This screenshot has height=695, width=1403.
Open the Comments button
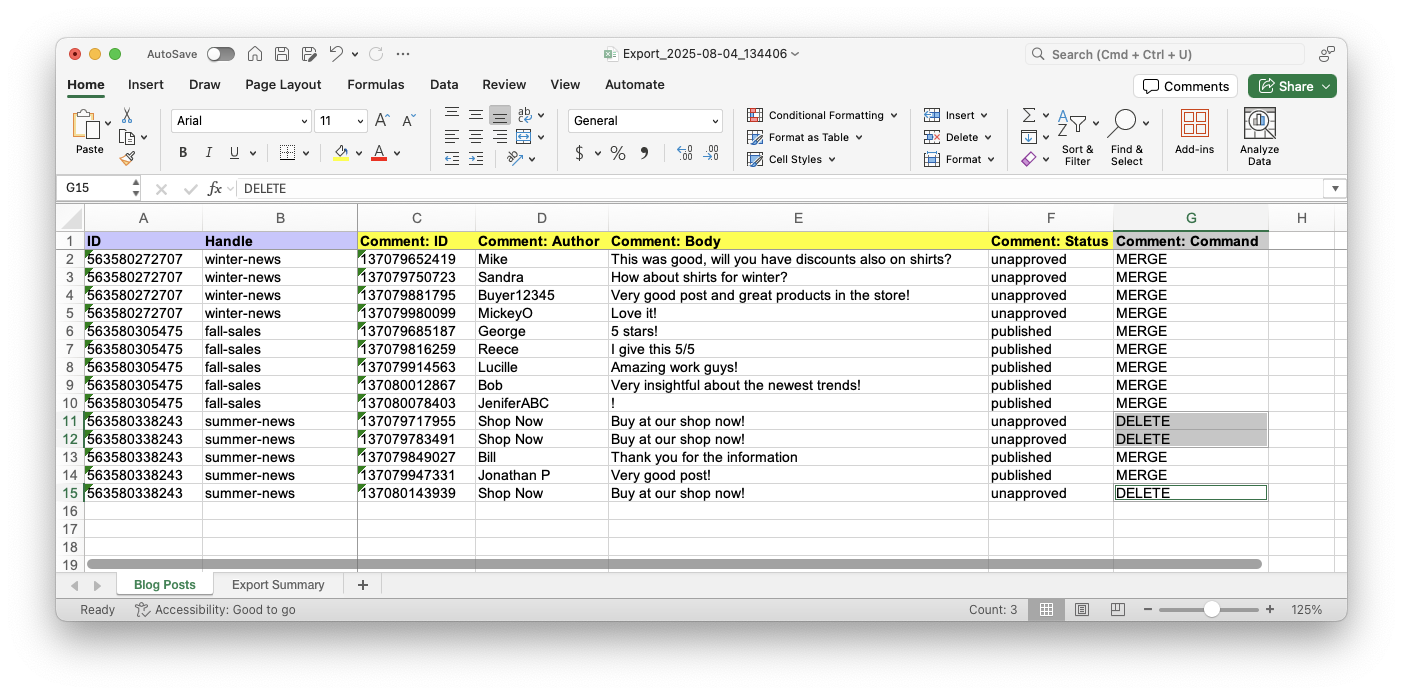1185,86
